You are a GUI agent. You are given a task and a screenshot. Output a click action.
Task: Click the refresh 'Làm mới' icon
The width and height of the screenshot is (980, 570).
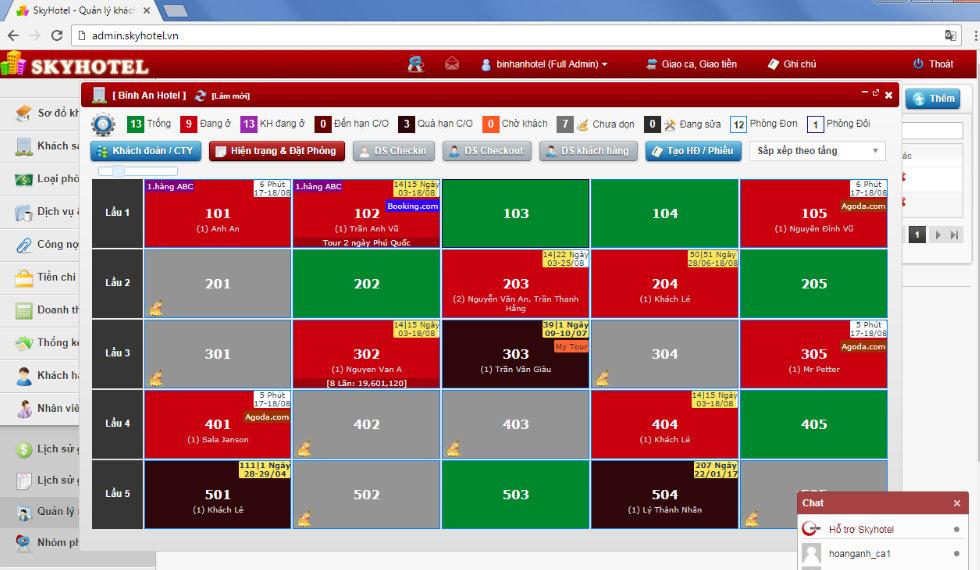pos(200,96)
